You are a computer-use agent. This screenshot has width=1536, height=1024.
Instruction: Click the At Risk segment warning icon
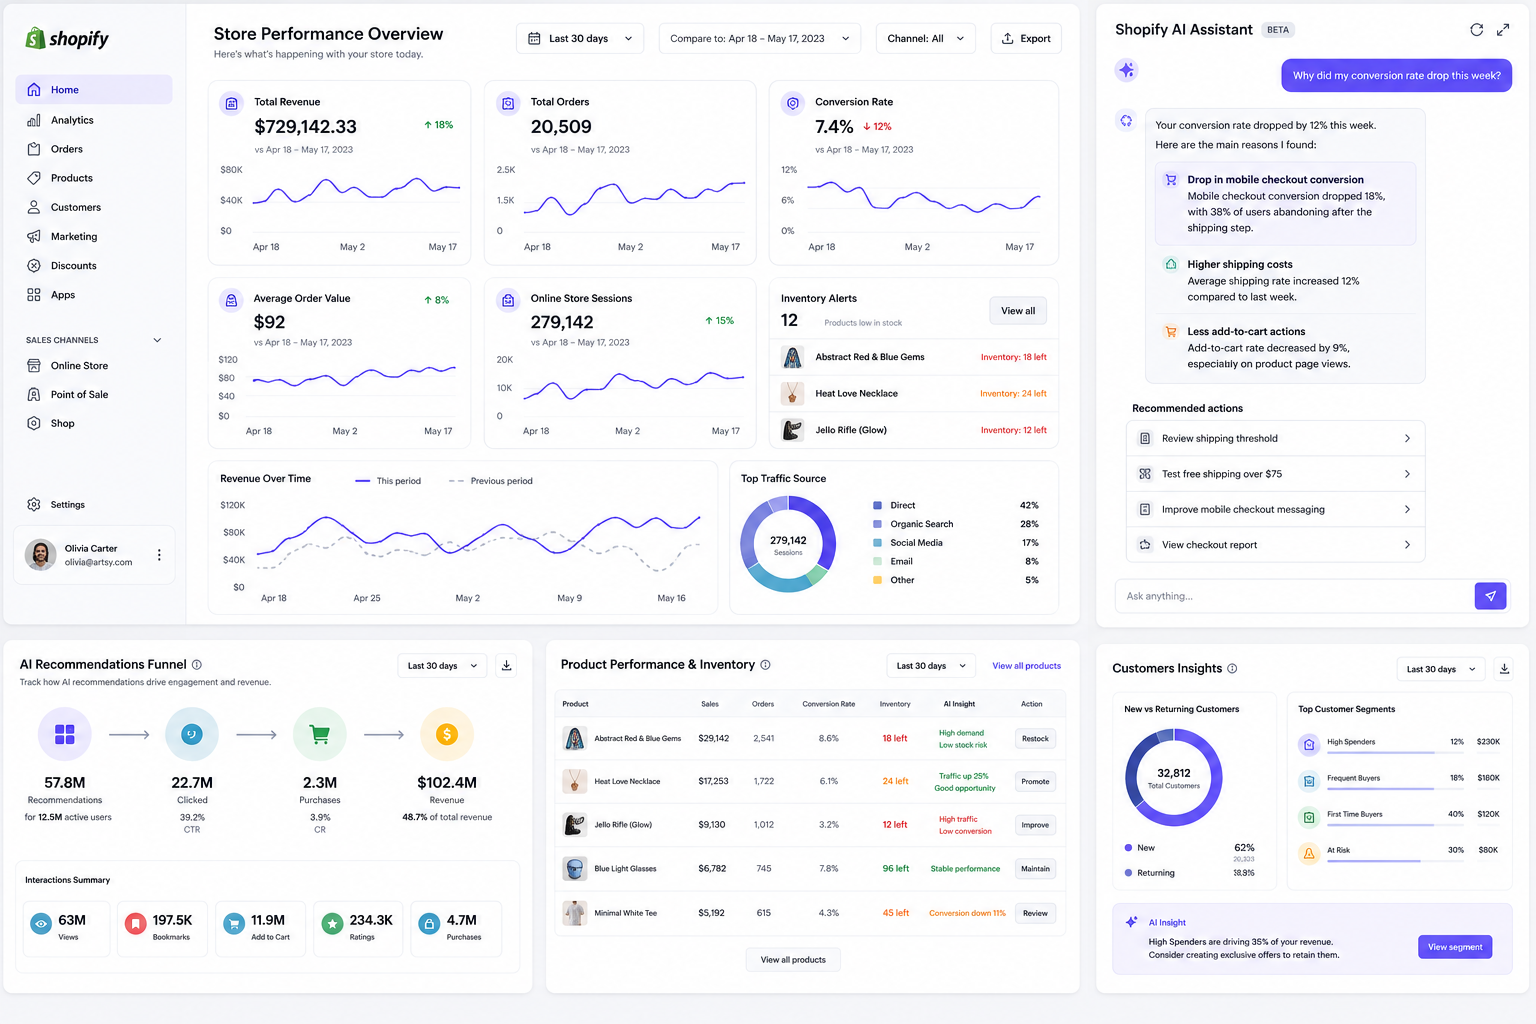tap(1308, 853)
